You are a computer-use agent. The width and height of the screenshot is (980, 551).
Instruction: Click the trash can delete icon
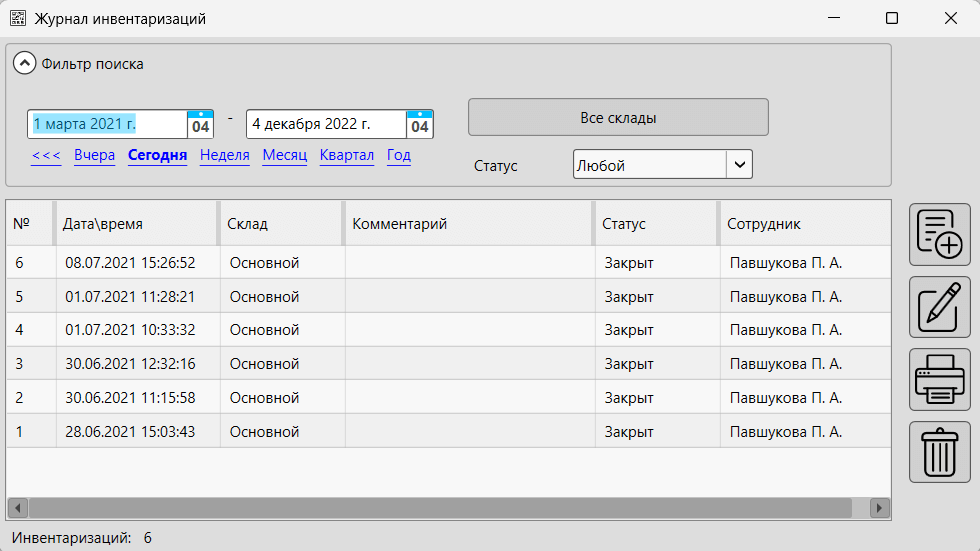[939, 452]
